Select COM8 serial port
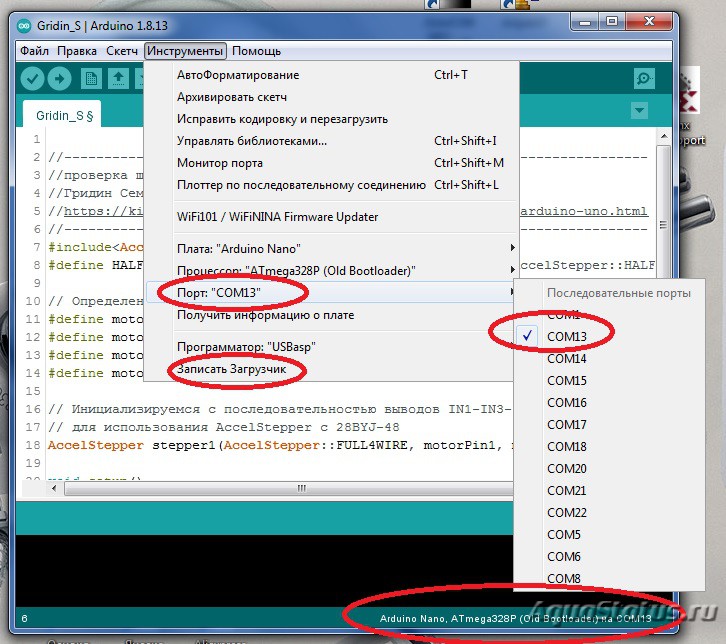Screen dimensions: 726x644 point(609,579)
